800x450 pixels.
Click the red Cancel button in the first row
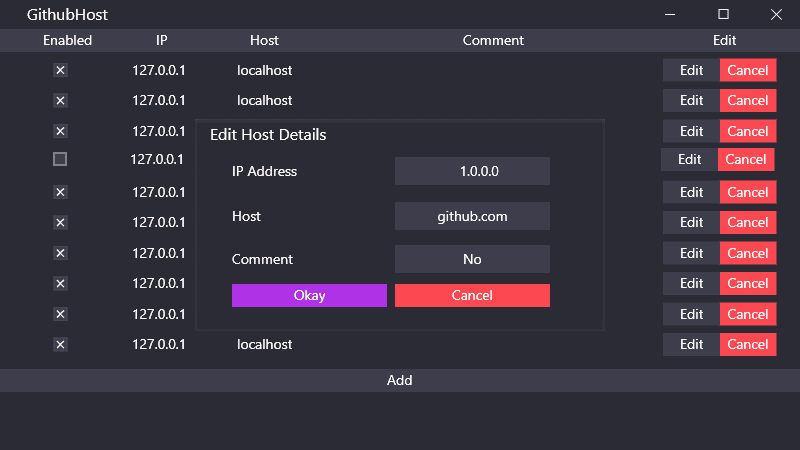[748, 70]
